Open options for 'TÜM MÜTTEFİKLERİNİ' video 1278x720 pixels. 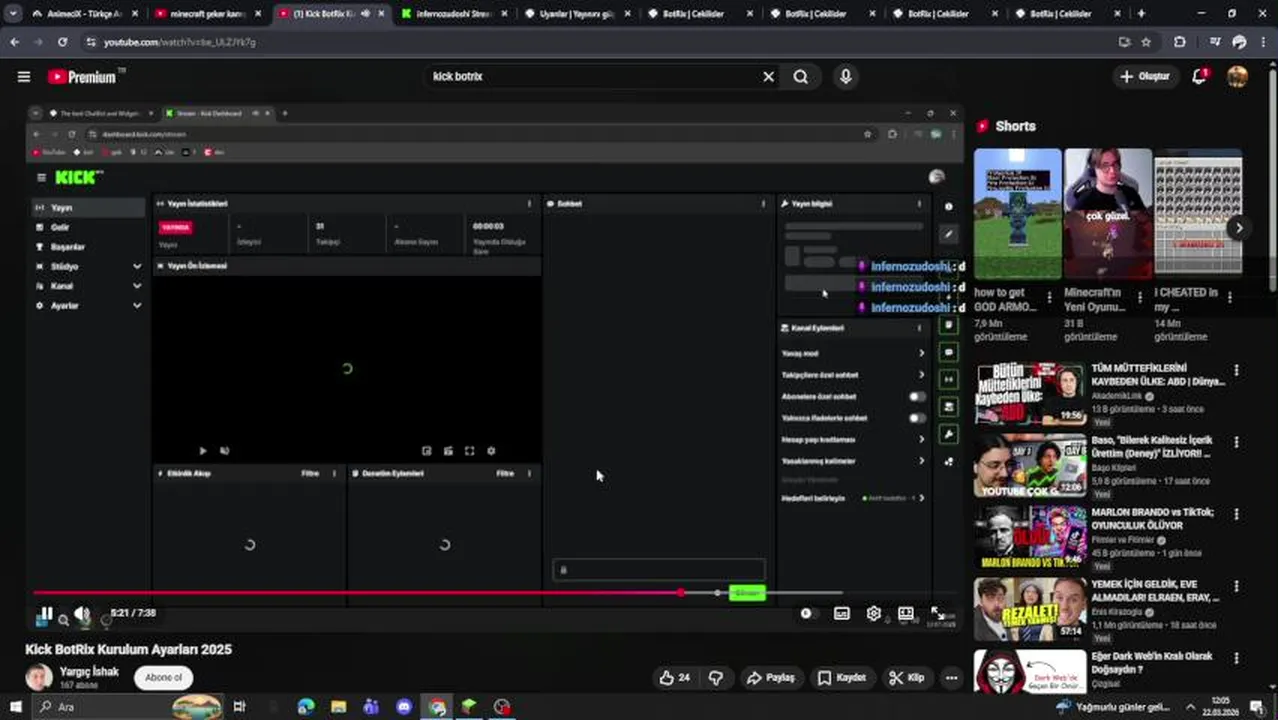tap(1236, 370)
